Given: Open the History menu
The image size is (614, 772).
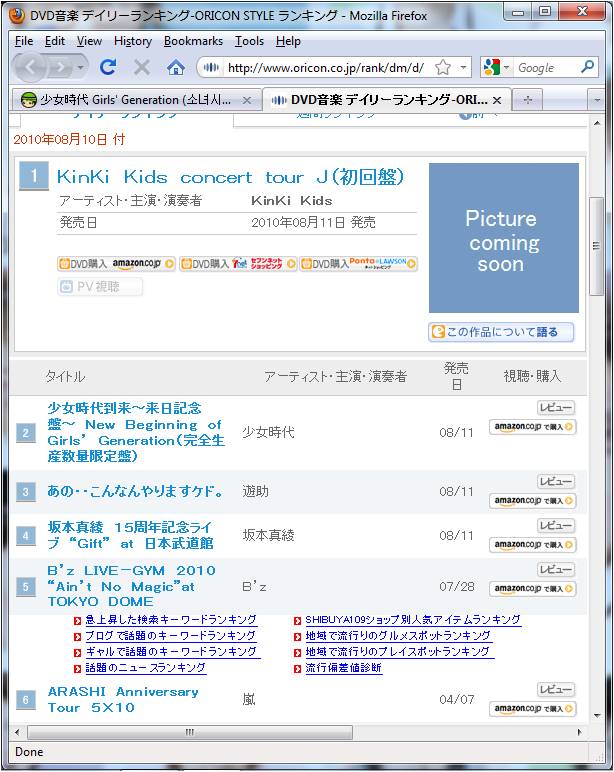Looking at the screenshot, I should (x=132, y=41).
